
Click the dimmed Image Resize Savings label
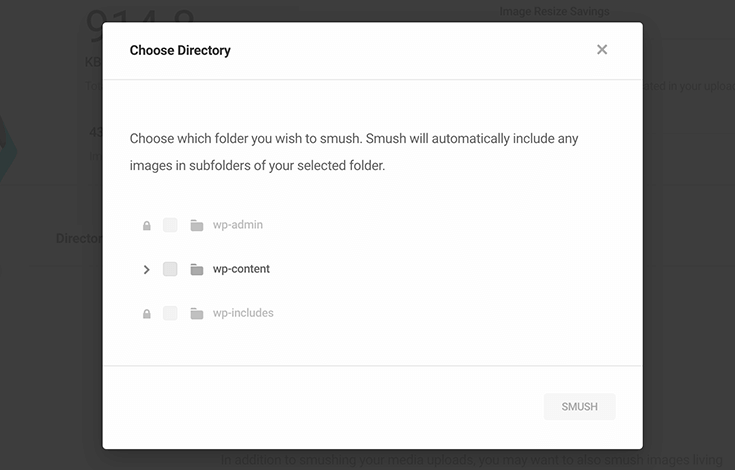pyautogui.click(x=555, y=11)
